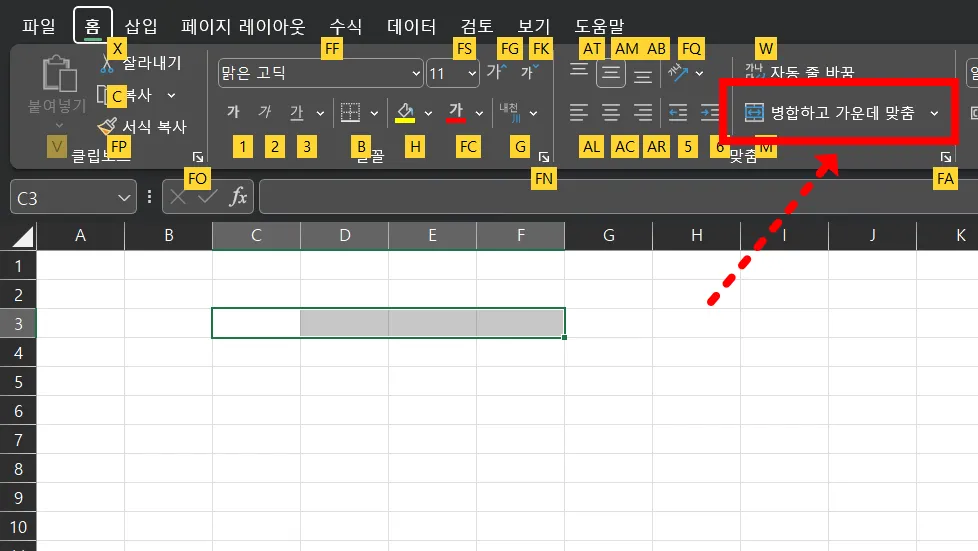Open the Alignment group dialog launcher
The height and width of the screenshot is (551, 978).
click(x=946, y=157)
